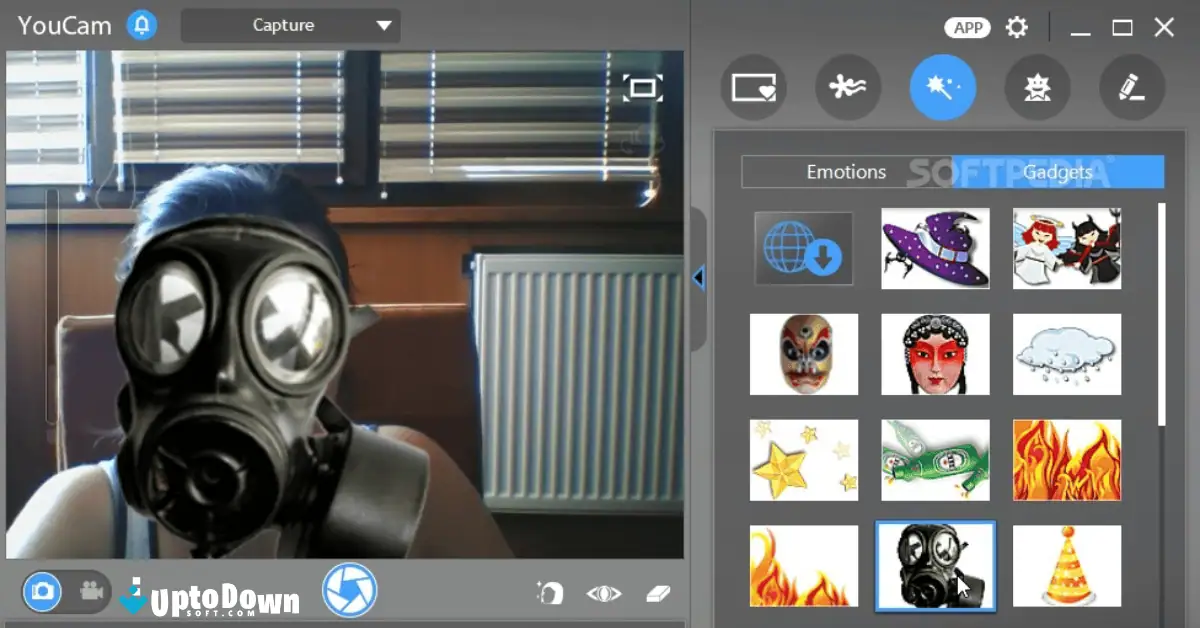Select the Avatar effects category

click(x=1037, y=87)
